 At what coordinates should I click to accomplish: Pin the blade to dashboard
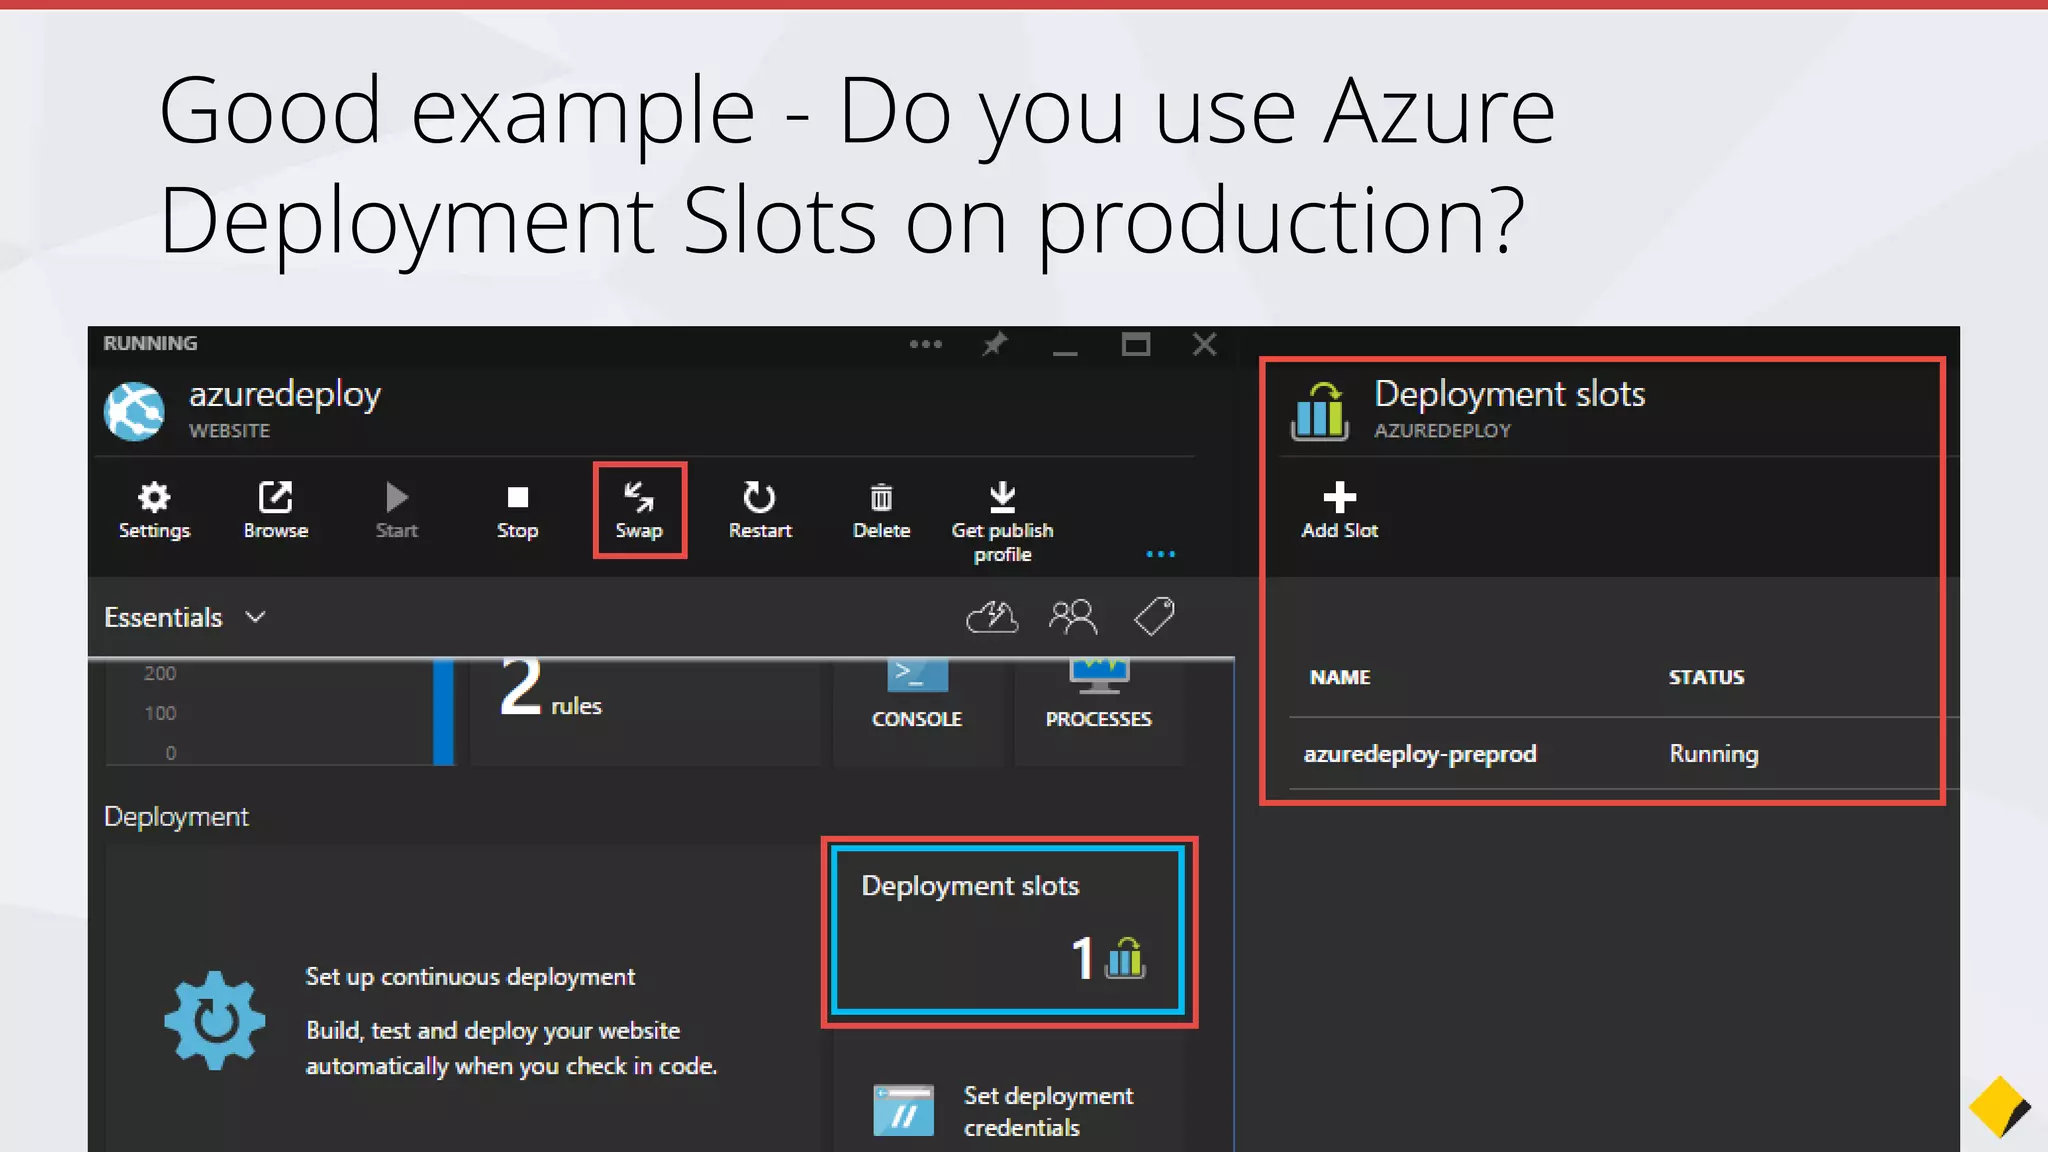(x=994, y=344)
